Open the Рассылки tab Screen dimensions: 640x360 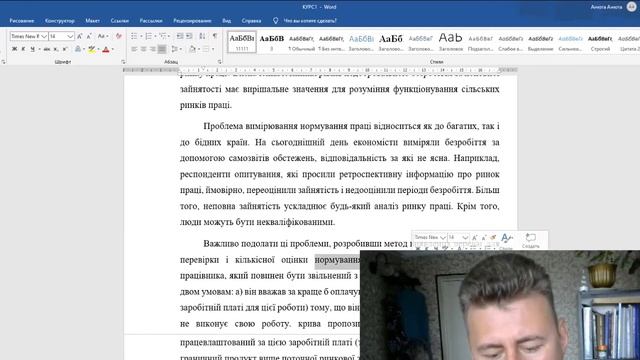151,20
